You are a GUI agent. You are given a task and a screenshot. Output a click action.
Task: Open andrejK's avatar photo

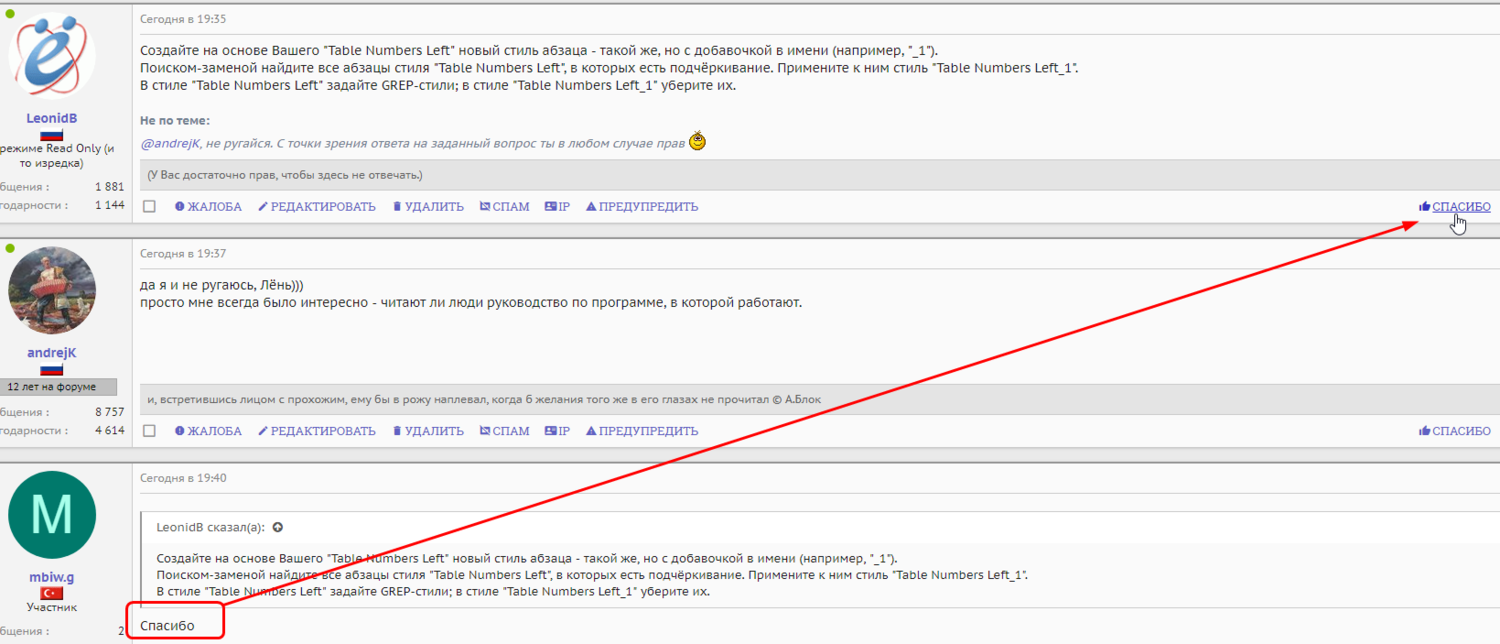(52, 290)
